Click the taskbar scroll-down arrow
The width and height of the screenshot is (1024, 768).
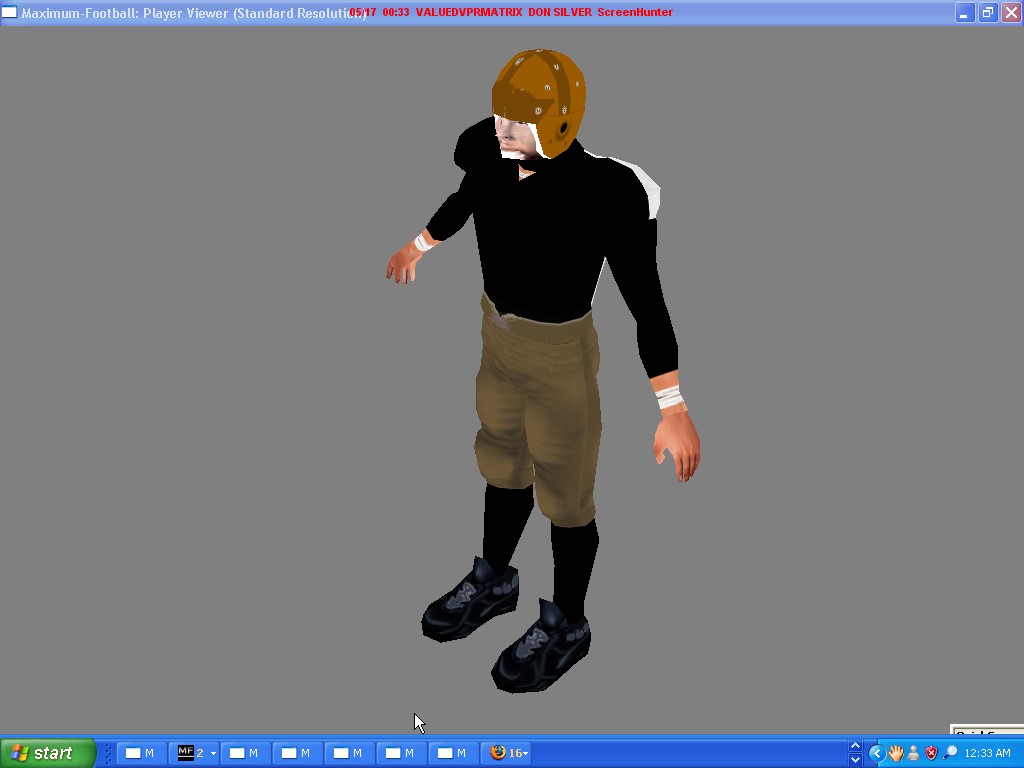855,760
